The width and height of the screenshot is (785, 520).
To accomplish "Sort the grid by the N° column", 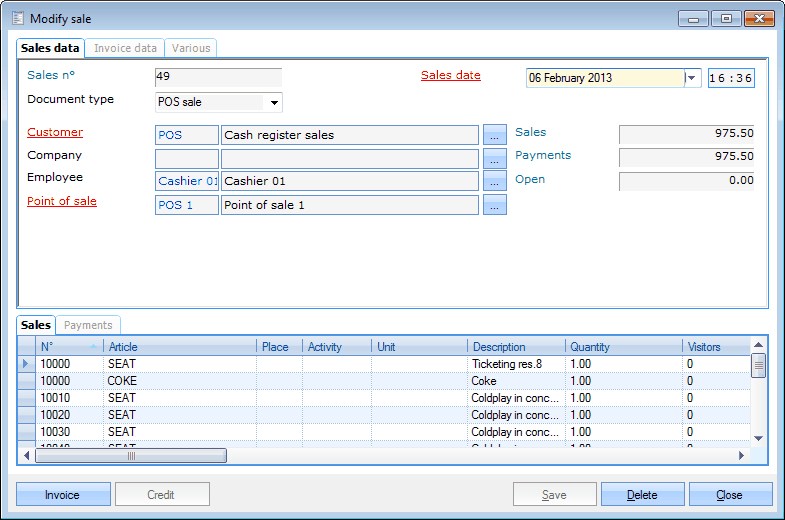I will [68, 347].
